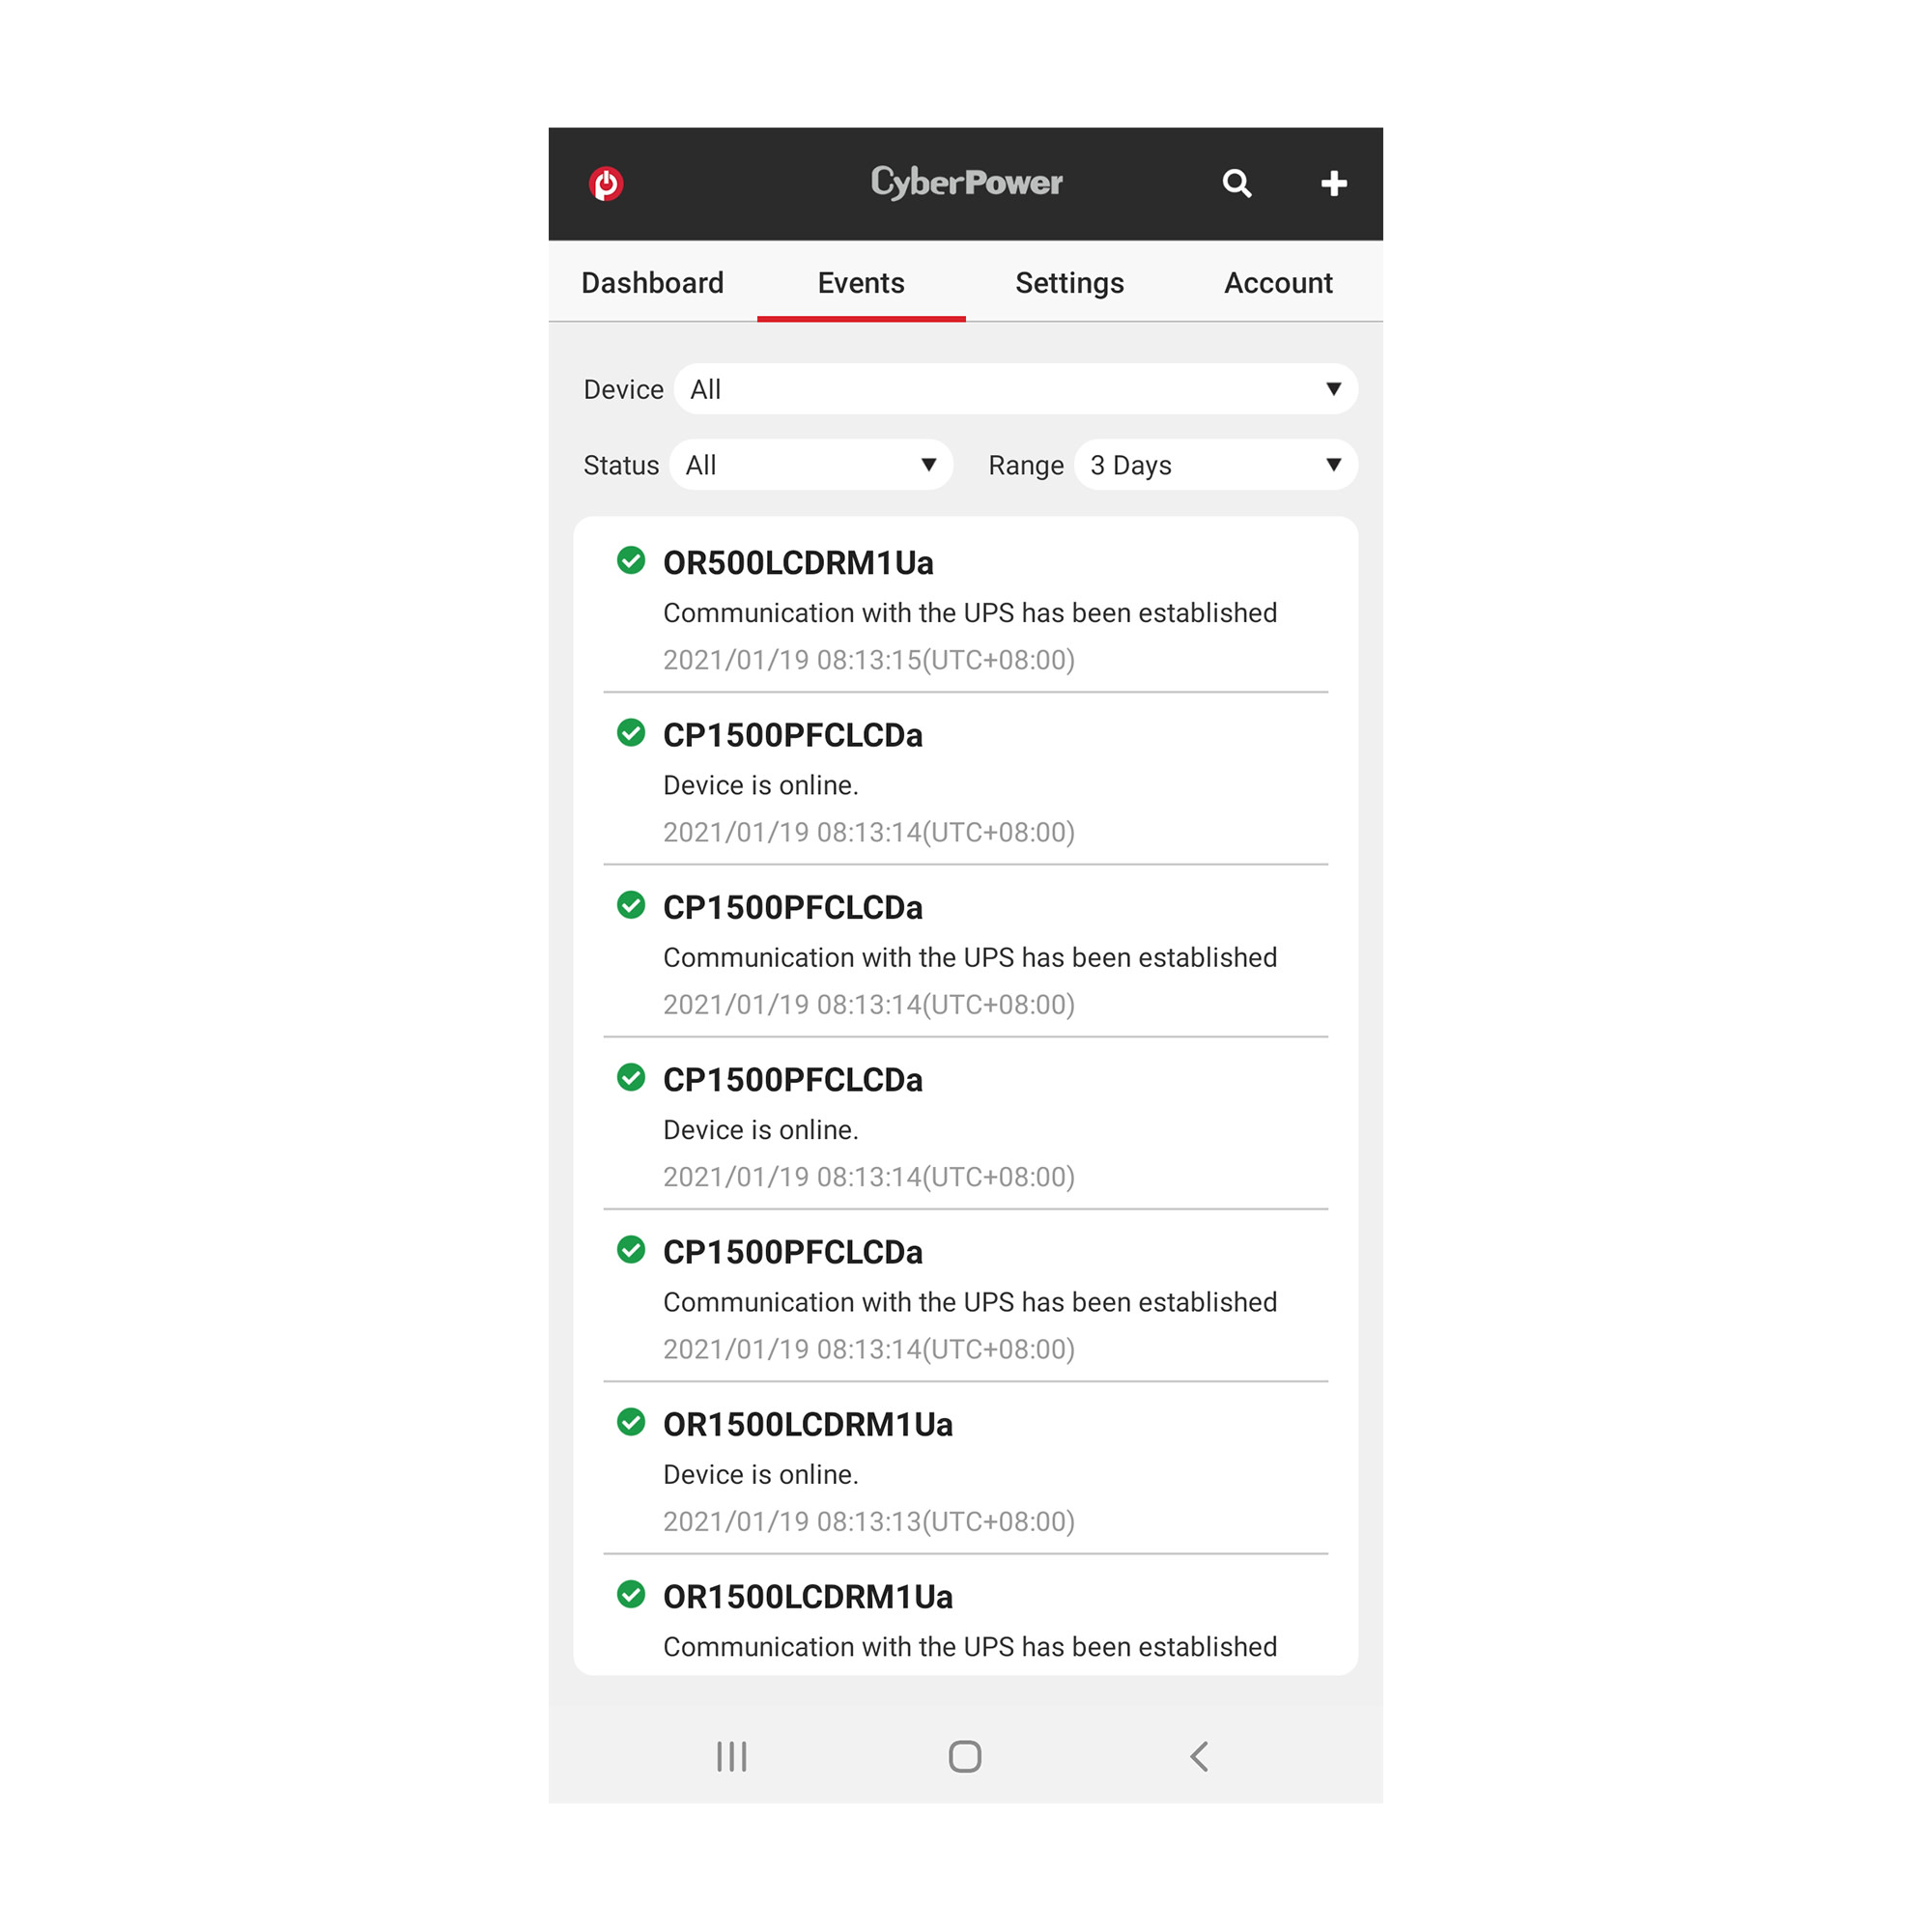Screen dimensions: 1932x1932
Task: Open the Account tab
Action: click(x=1278, y=283)
